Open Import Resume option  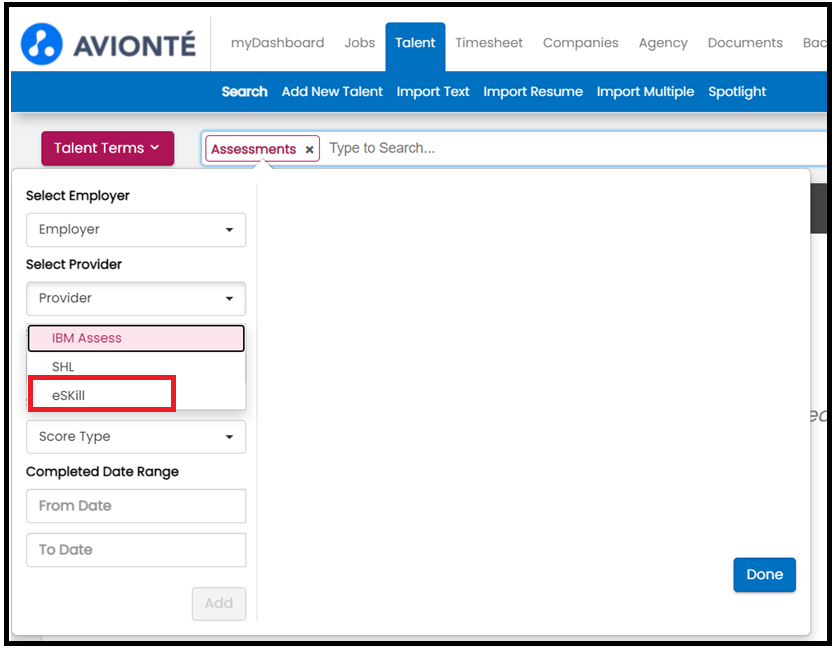[x=533, y=92]
